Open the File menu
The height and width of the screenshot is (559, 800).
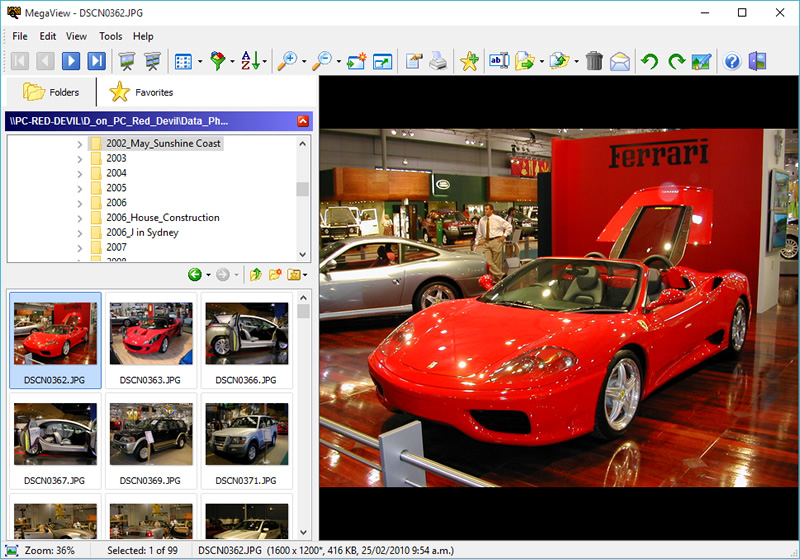click(20, 36)
